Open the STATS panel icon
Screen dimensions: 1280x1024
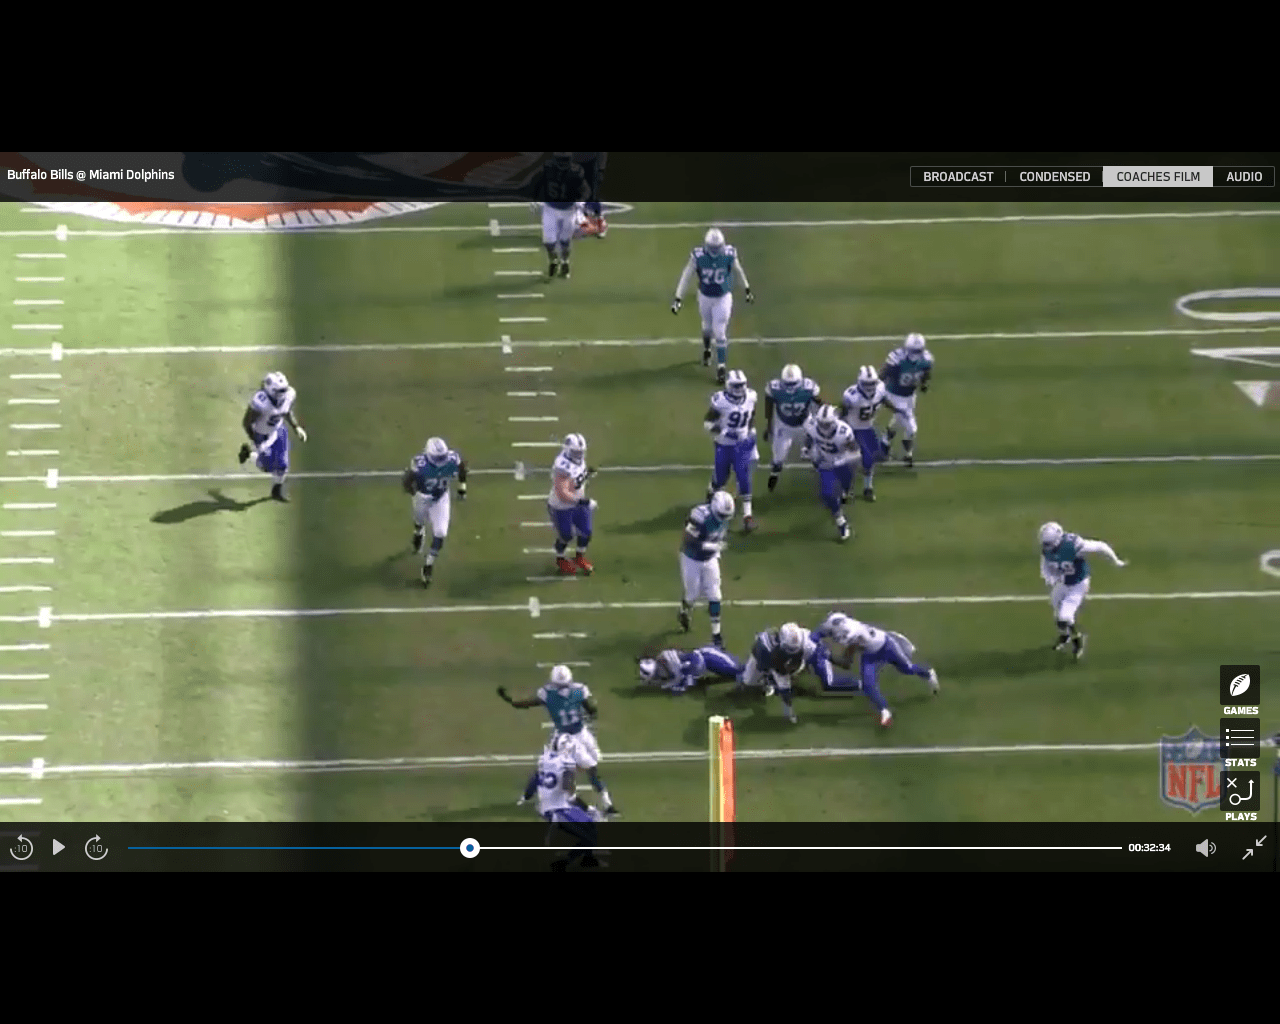(x=1240, y=738)
